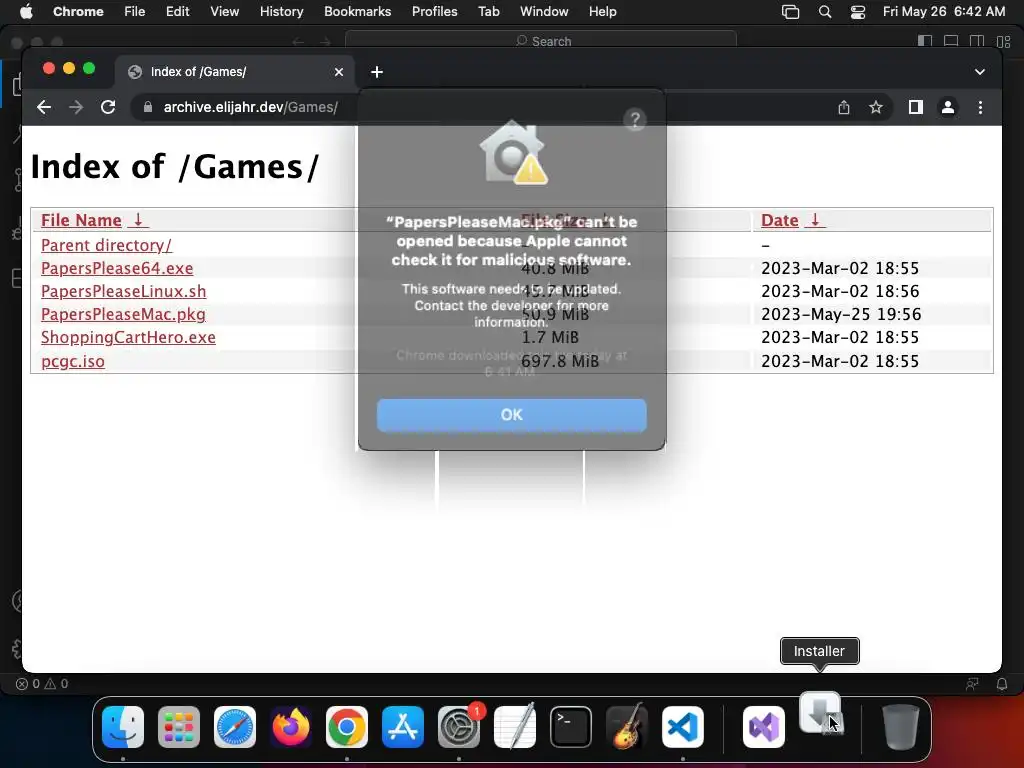Open the Chrome menu in menu bar

(78, 12)
